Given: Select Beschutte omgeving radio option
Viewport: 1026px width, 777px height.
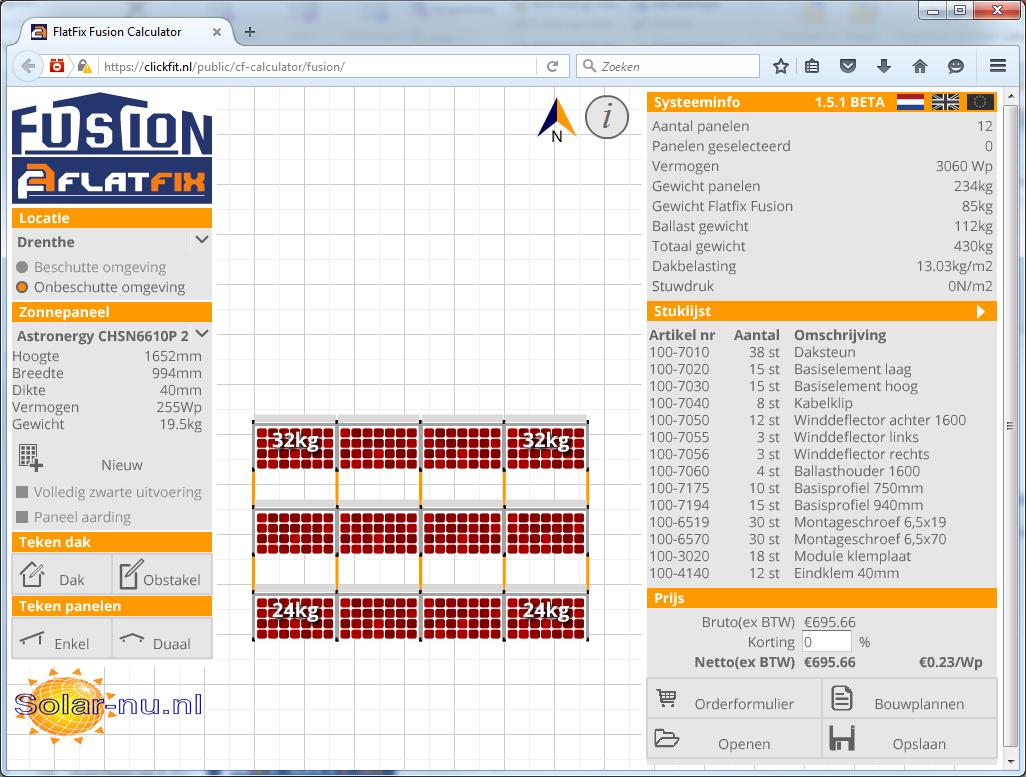Looking at the screenshot, I should (x=22, y=267).
